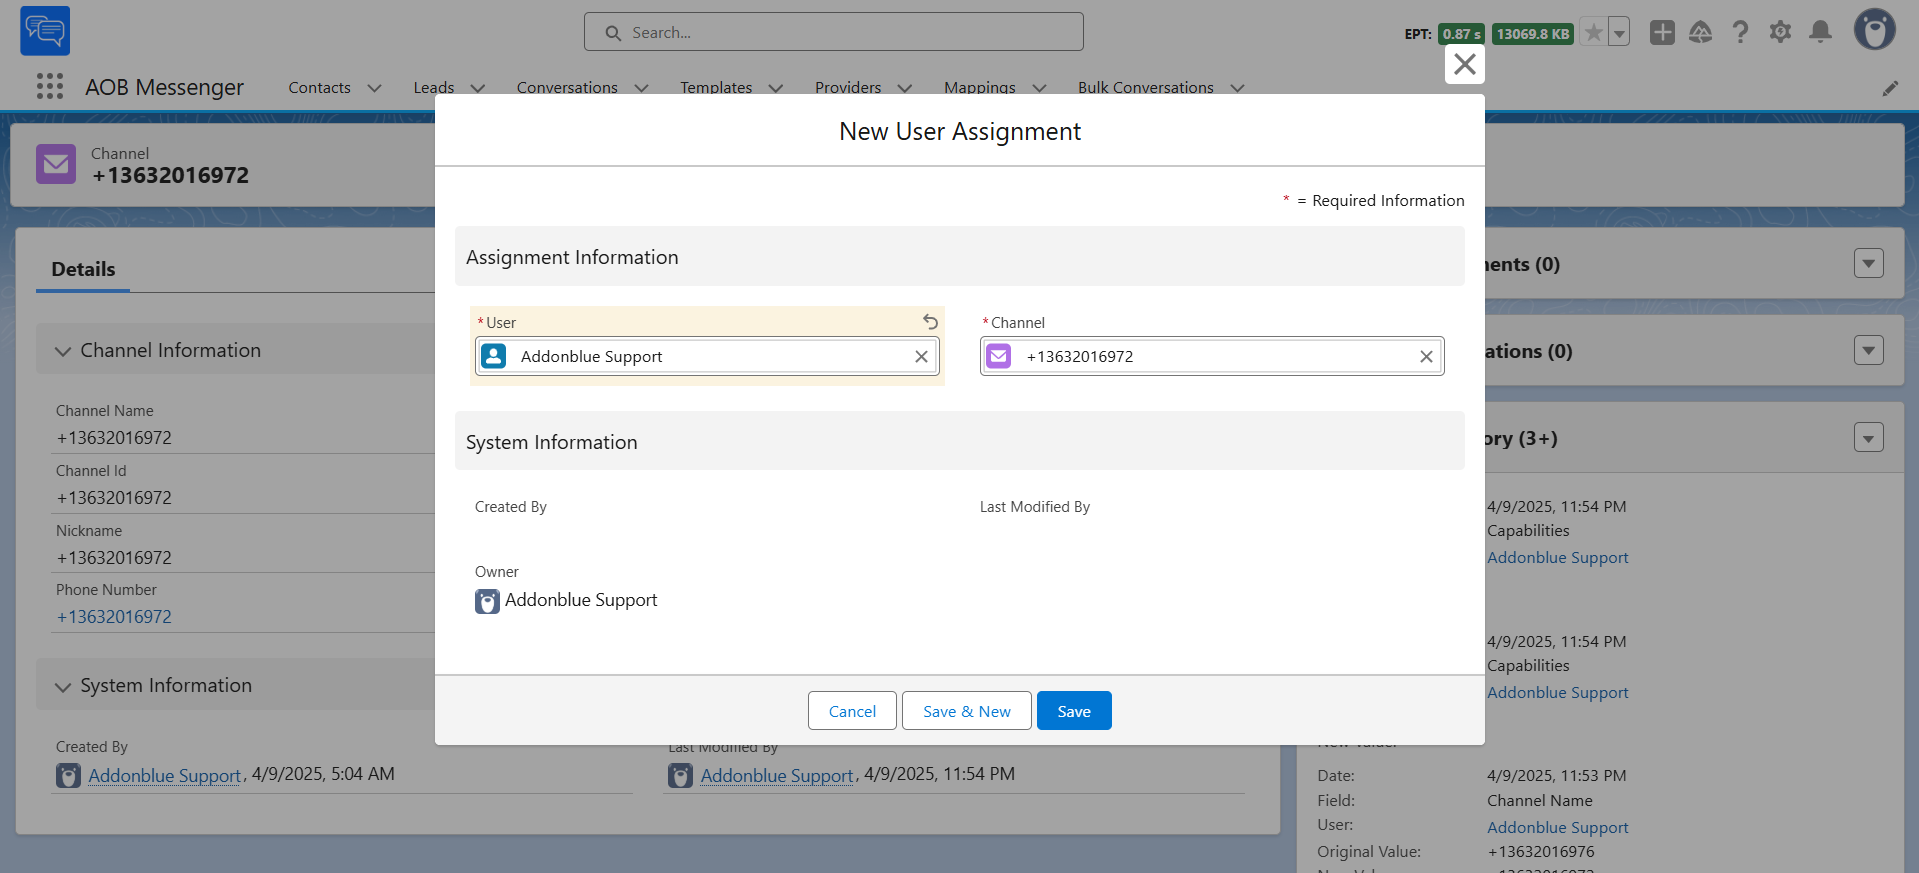The width and height of the screenshot is (1919, 873).
Task: Open the +13632016972 phone number link
Action: 114,617
